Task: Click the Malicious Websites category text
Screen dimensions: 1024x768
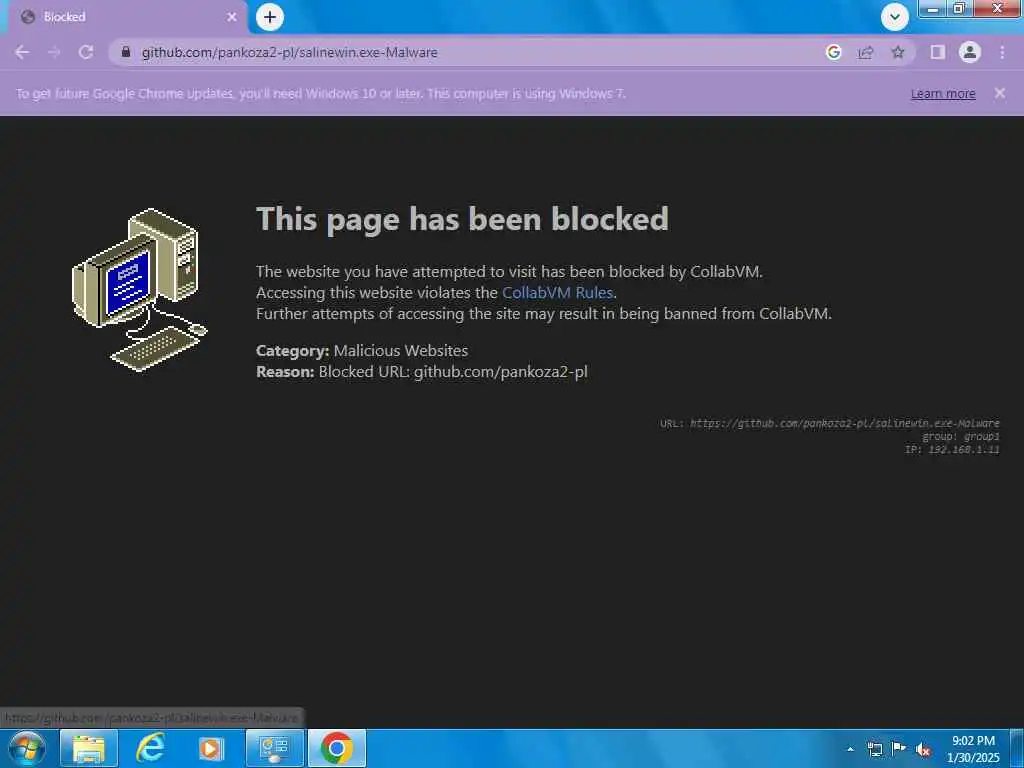Action: tap(401, 351)
